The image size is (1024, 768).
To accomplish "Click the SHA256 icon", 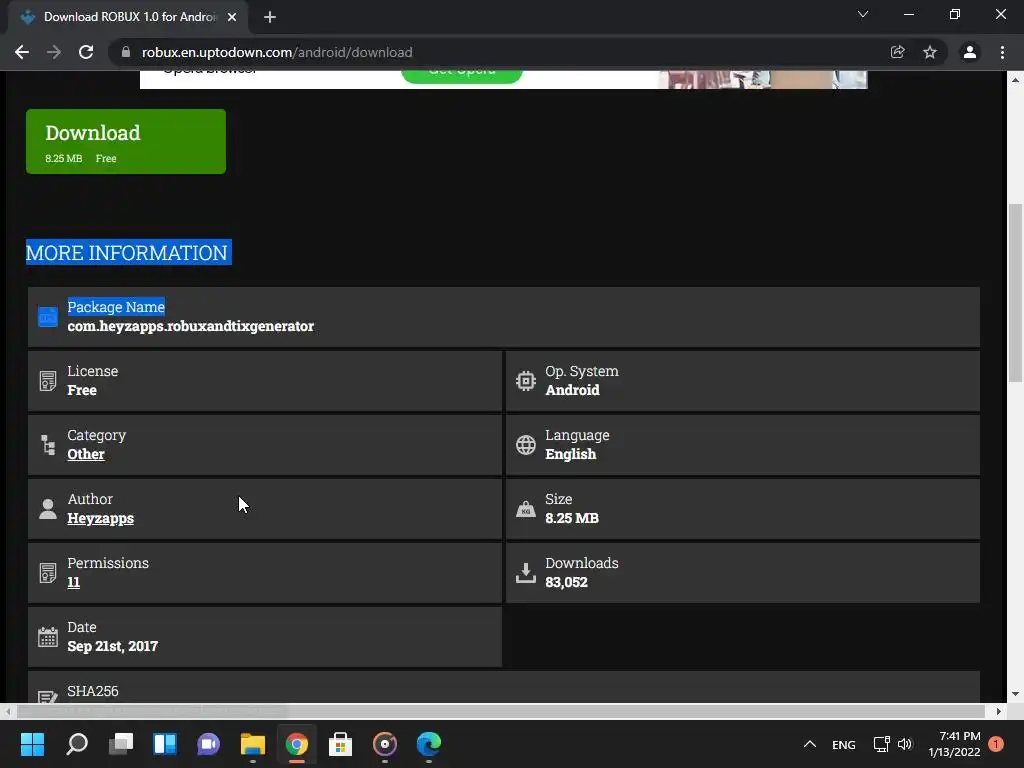I will [x=48, y=697].
